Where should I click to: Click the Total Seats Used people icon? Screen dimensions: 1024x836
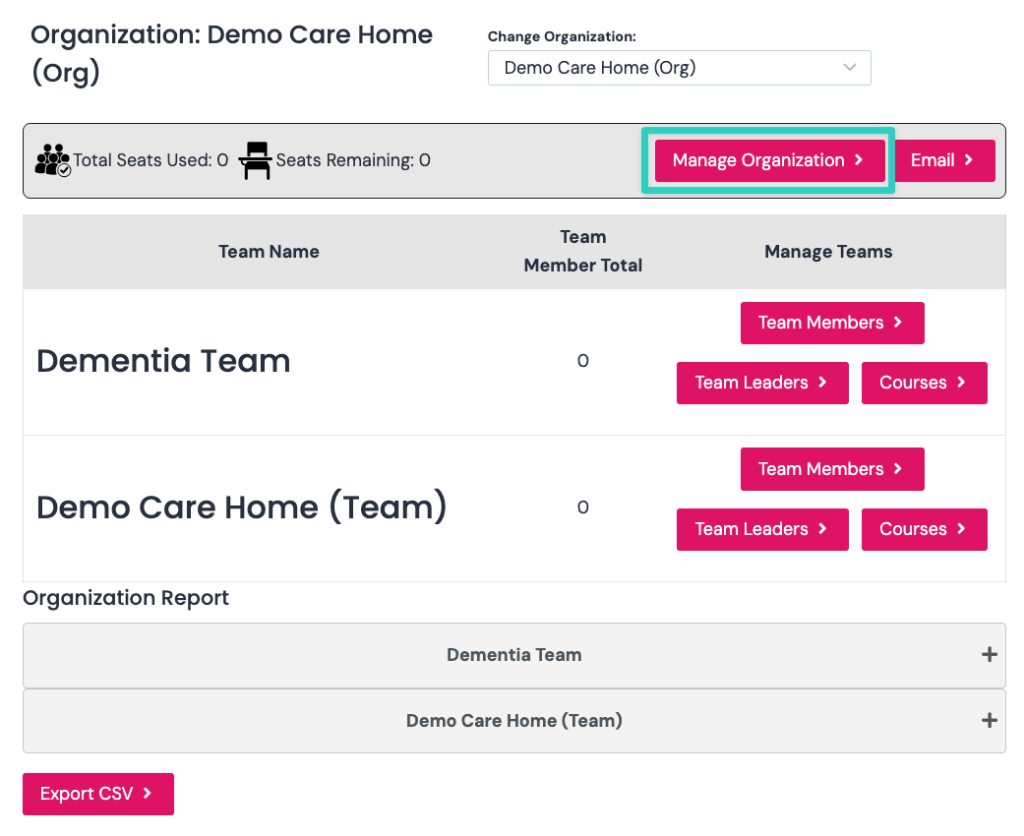[x=52, y=161]
